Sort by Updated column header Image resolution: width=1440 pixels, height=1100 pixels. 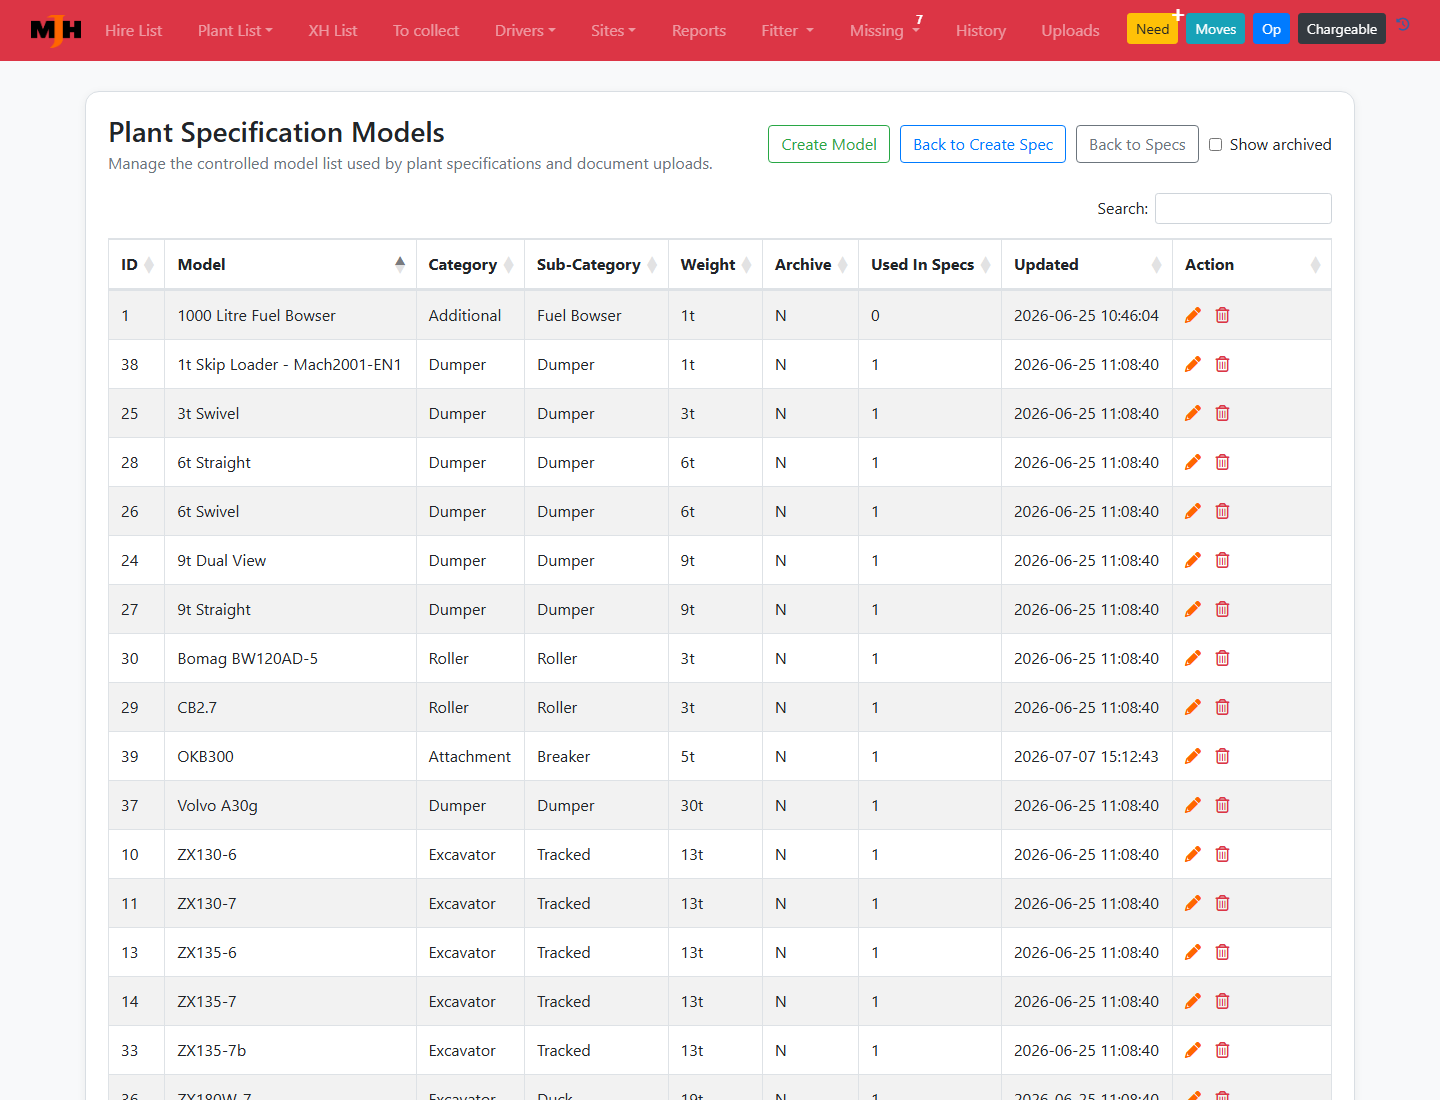pos(1087,265)
